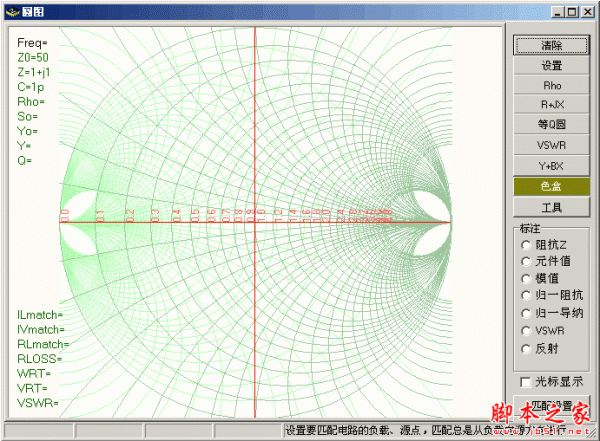Viewport: 600px width, 441px height.
Task: Open the 设置 settings button
Action: [551, 65]
